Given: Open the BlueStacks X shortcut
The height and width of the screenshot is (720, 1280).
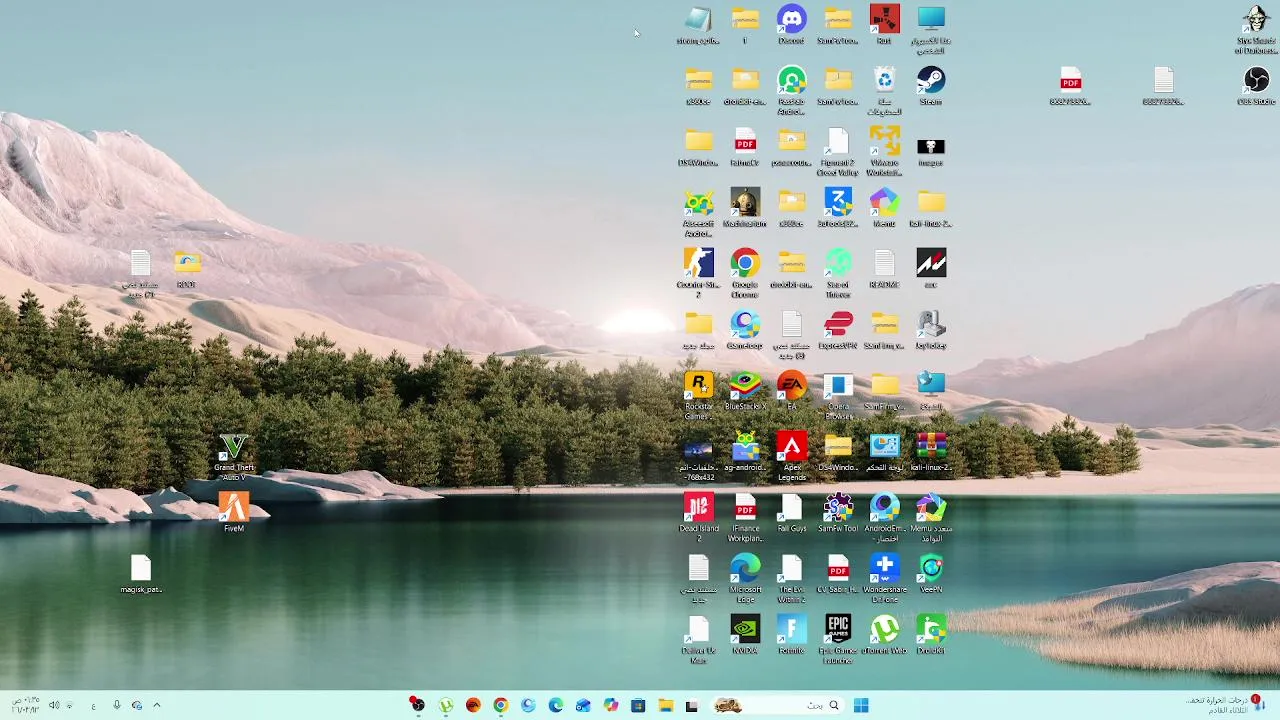Looking at the screenshot, I should point(745,391).
